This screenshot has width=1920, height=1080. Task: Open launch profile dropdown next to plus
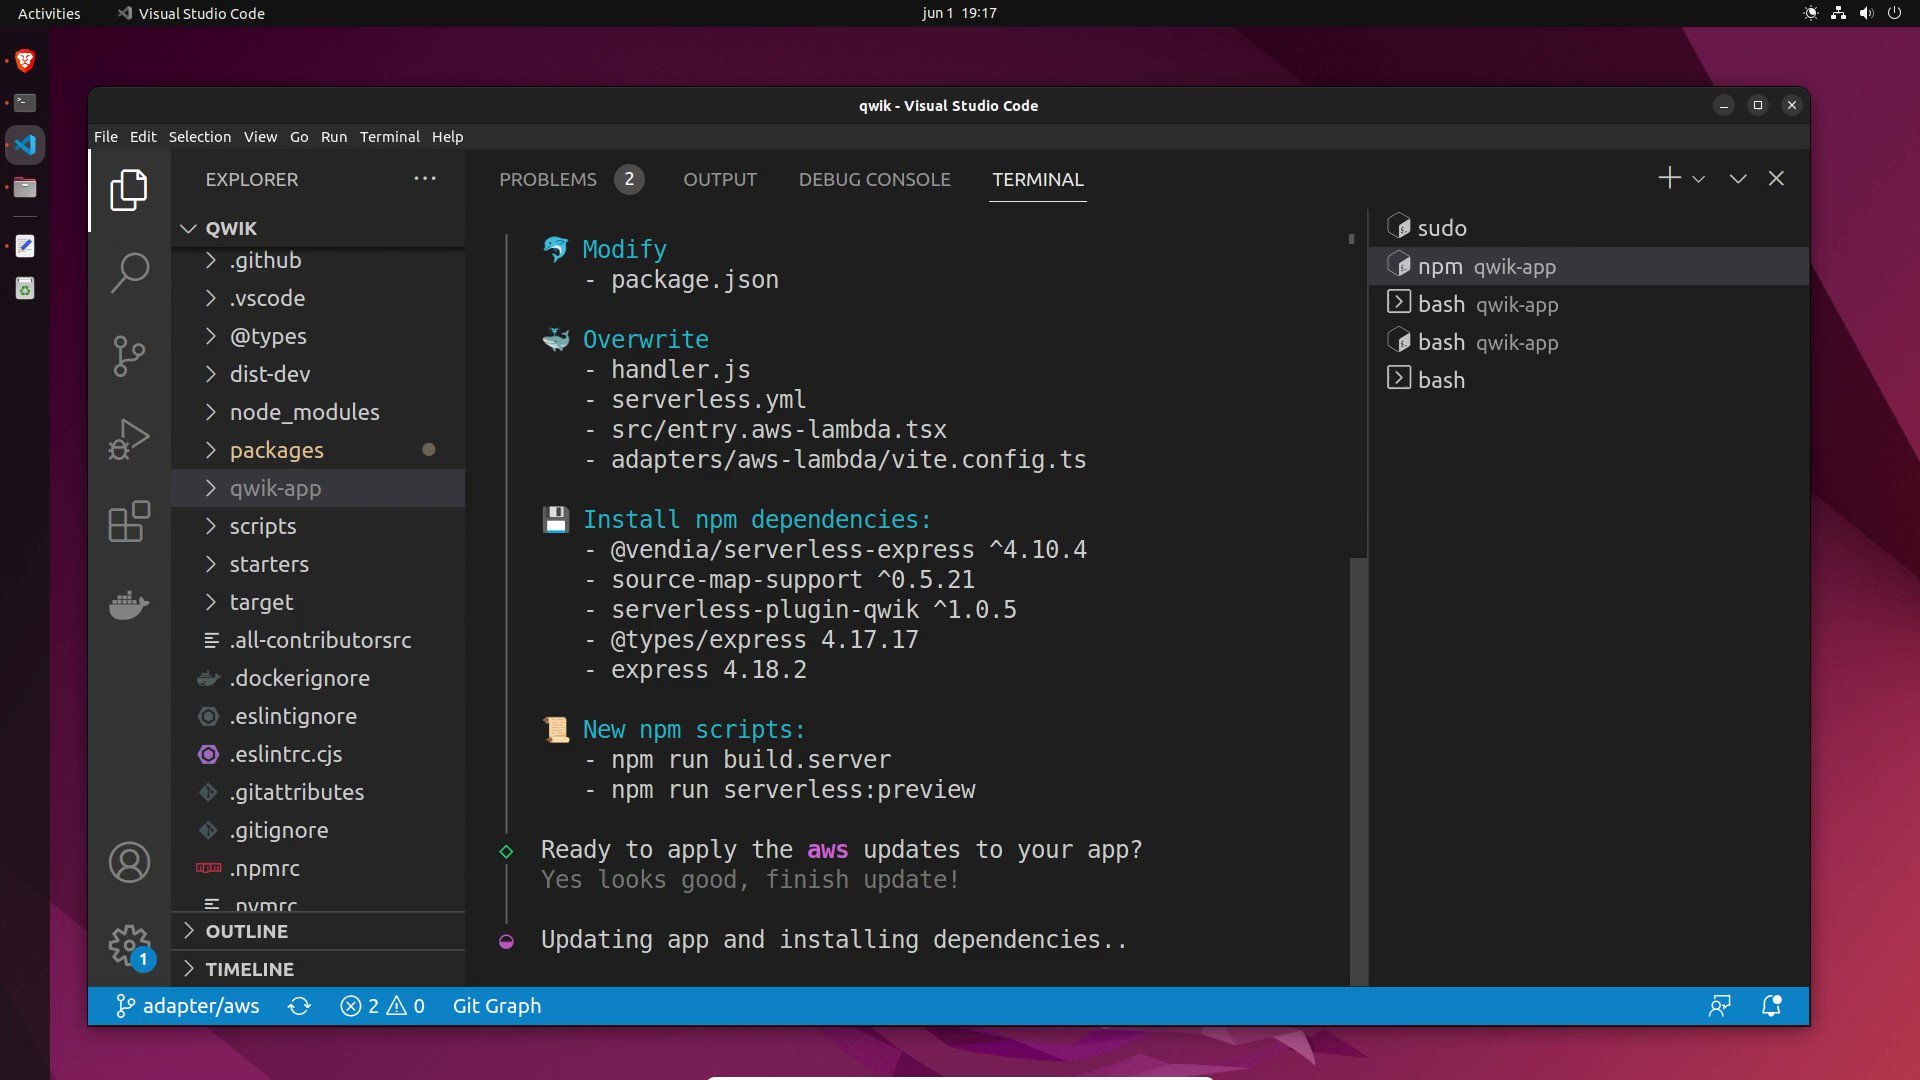pyautogui.click(x=1698, y=179)
